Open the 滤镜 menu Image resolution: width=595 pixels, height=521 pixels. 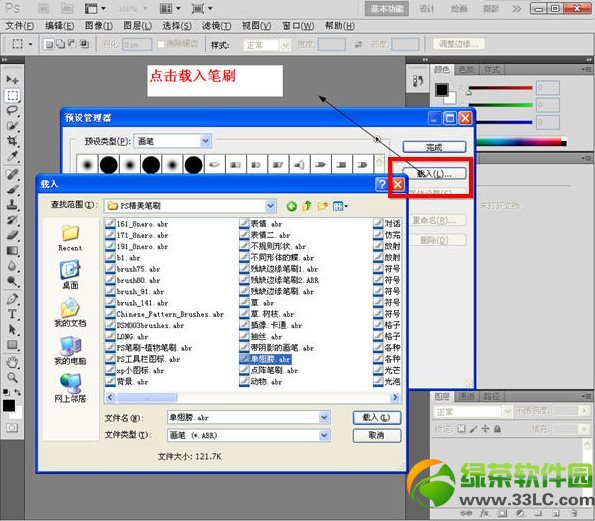tap(216, 26)
